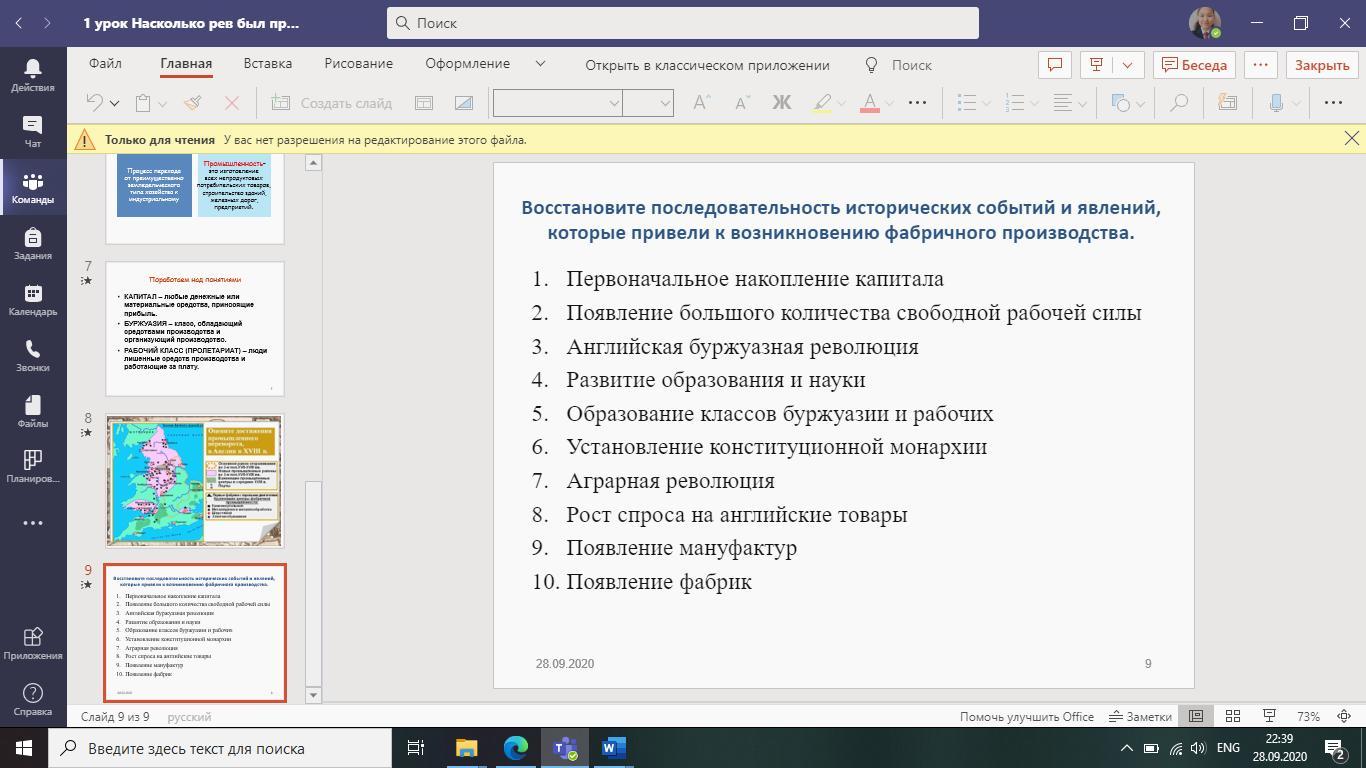Open the comments pane icon
This screenshot has height=768, width=1366.
click(x=1054, y=65)
